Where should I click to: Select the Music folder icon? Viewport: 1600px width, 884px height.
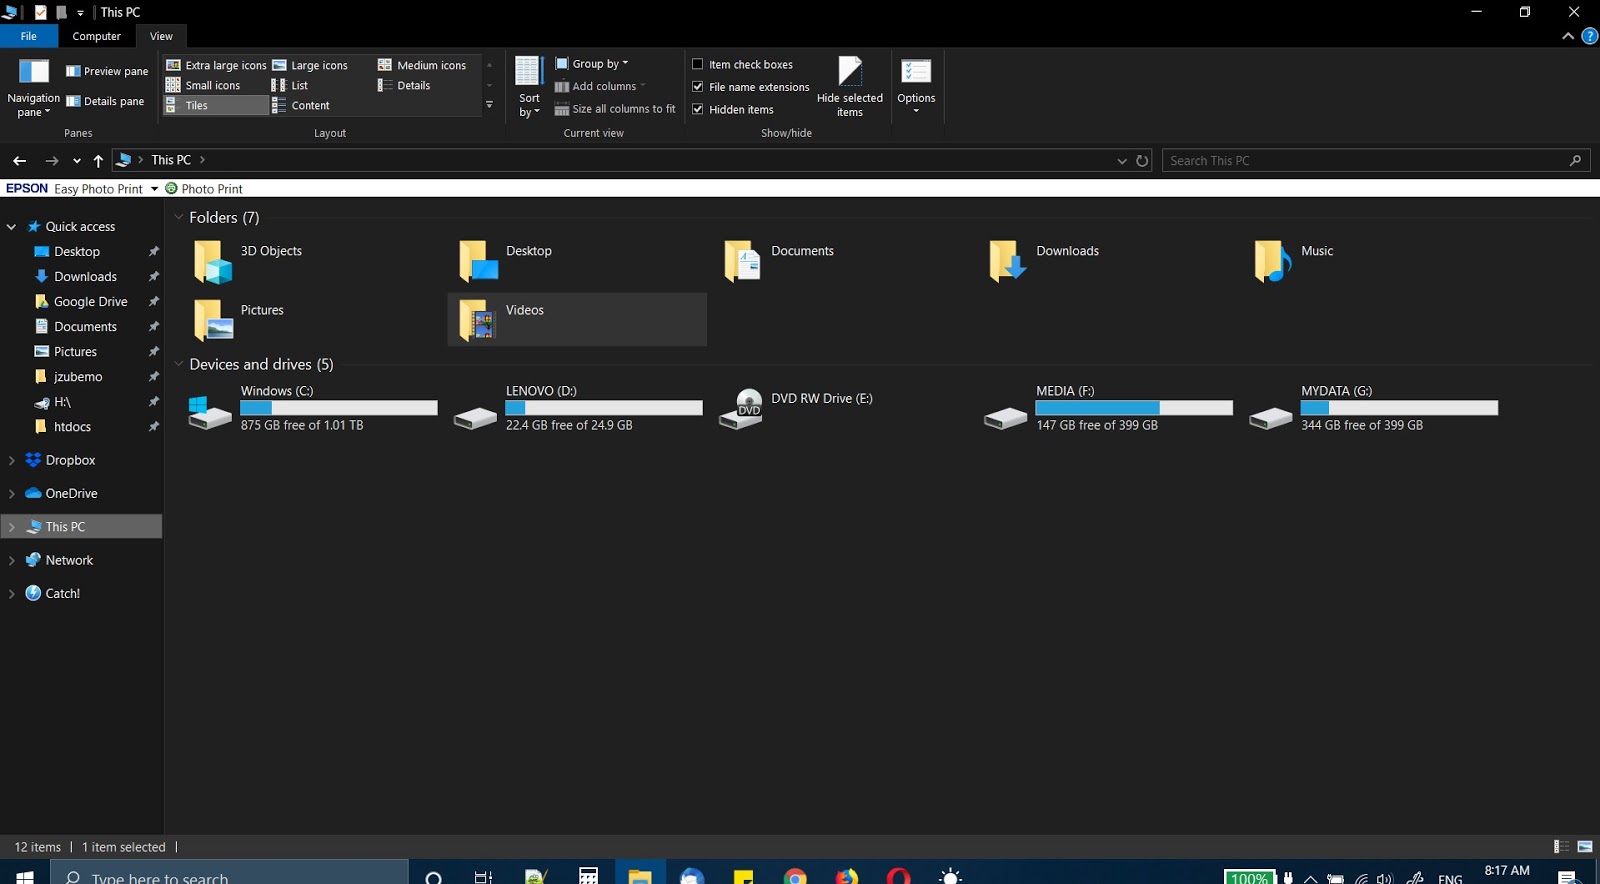1273,262
